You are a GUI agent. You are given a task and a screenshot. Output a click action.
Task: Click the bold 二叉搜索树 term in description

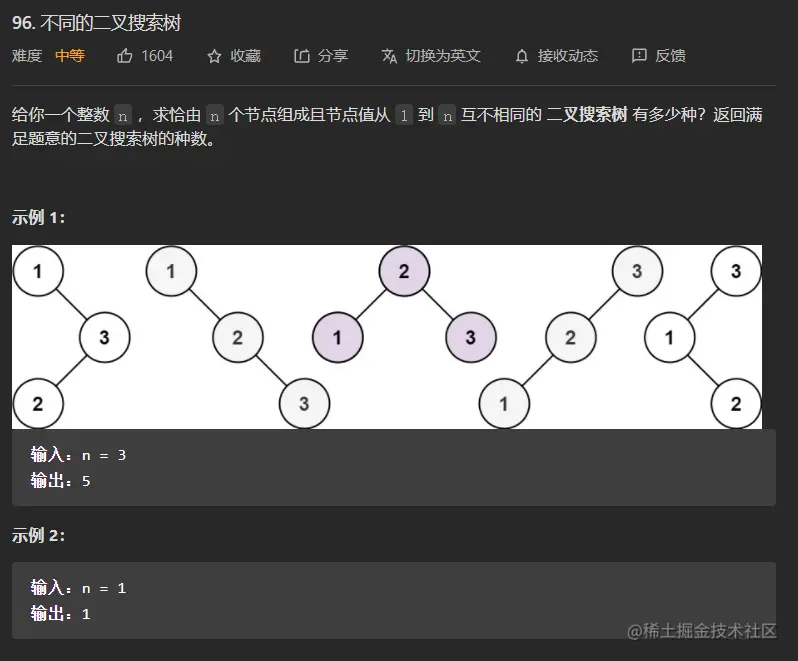click(x=586, y=114)
